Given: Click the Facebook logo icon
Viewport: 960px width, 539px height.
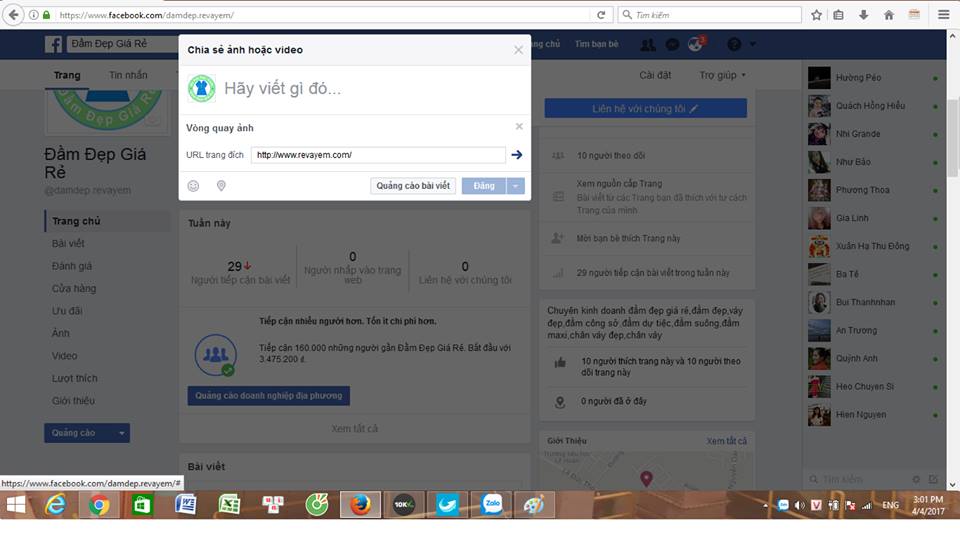Looking at the screenshot, I should click(53, 44).
